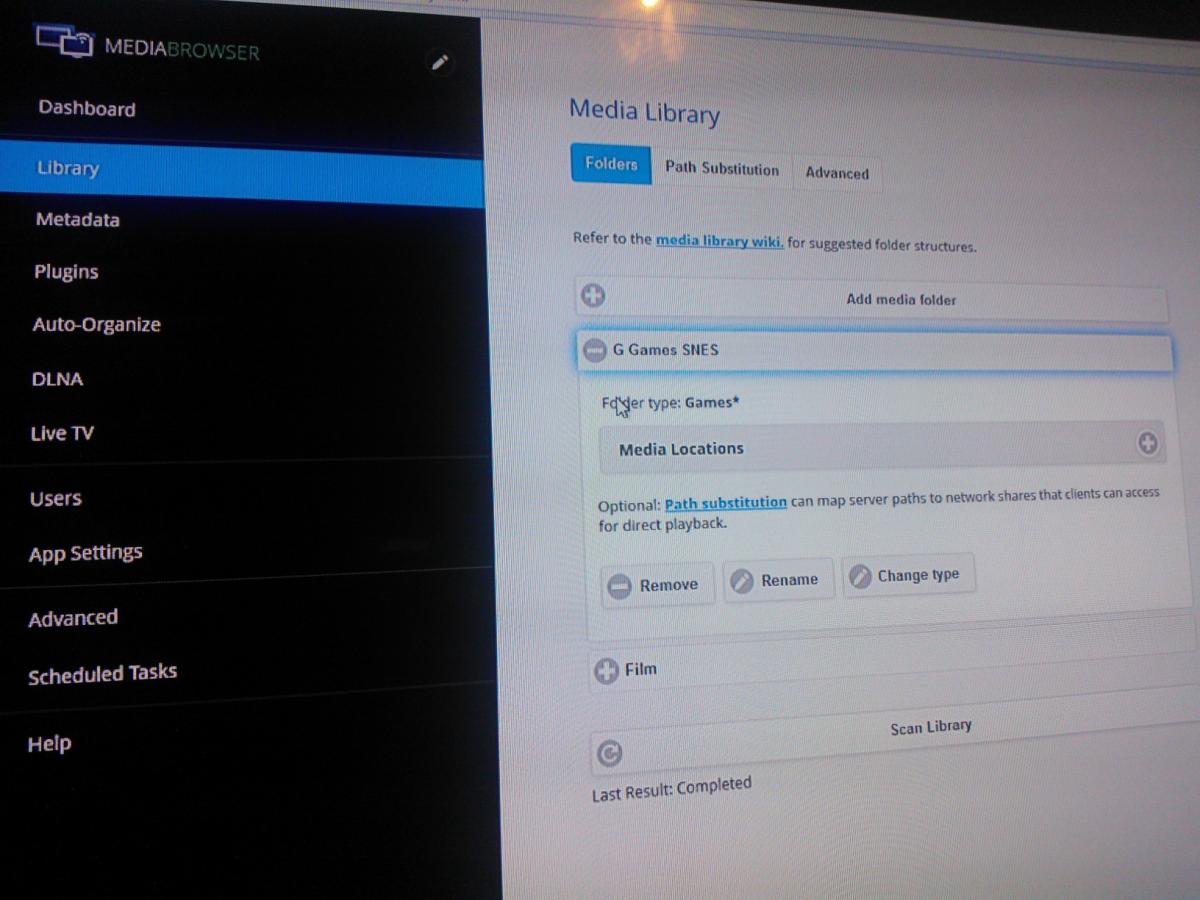Add a media location with plus icon
The height and width of the screenshot is (900, 1200).
pos(1147,443)
